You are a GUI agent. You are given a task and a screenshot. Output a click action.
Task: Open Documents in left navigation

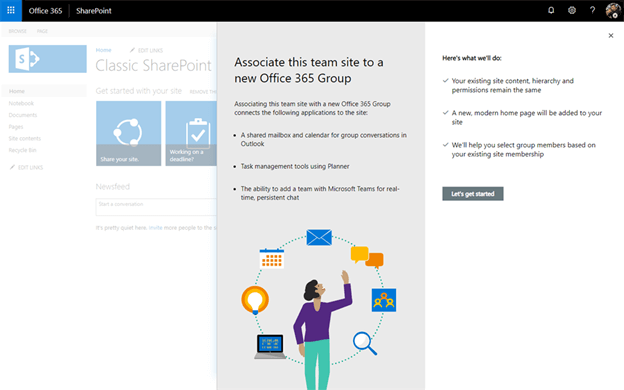click(x=23, y=115)
